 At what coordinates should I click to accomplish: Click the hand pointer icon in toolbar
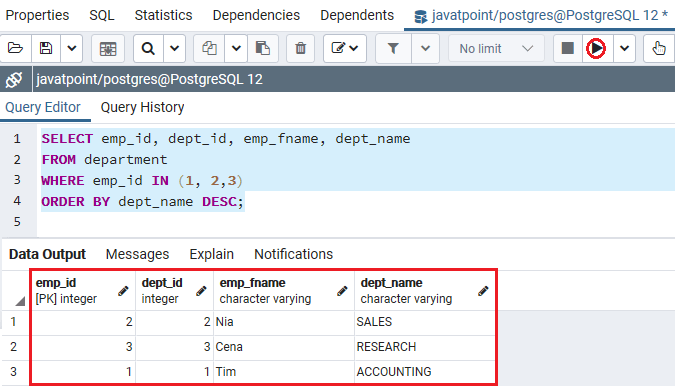pos(659,48)
